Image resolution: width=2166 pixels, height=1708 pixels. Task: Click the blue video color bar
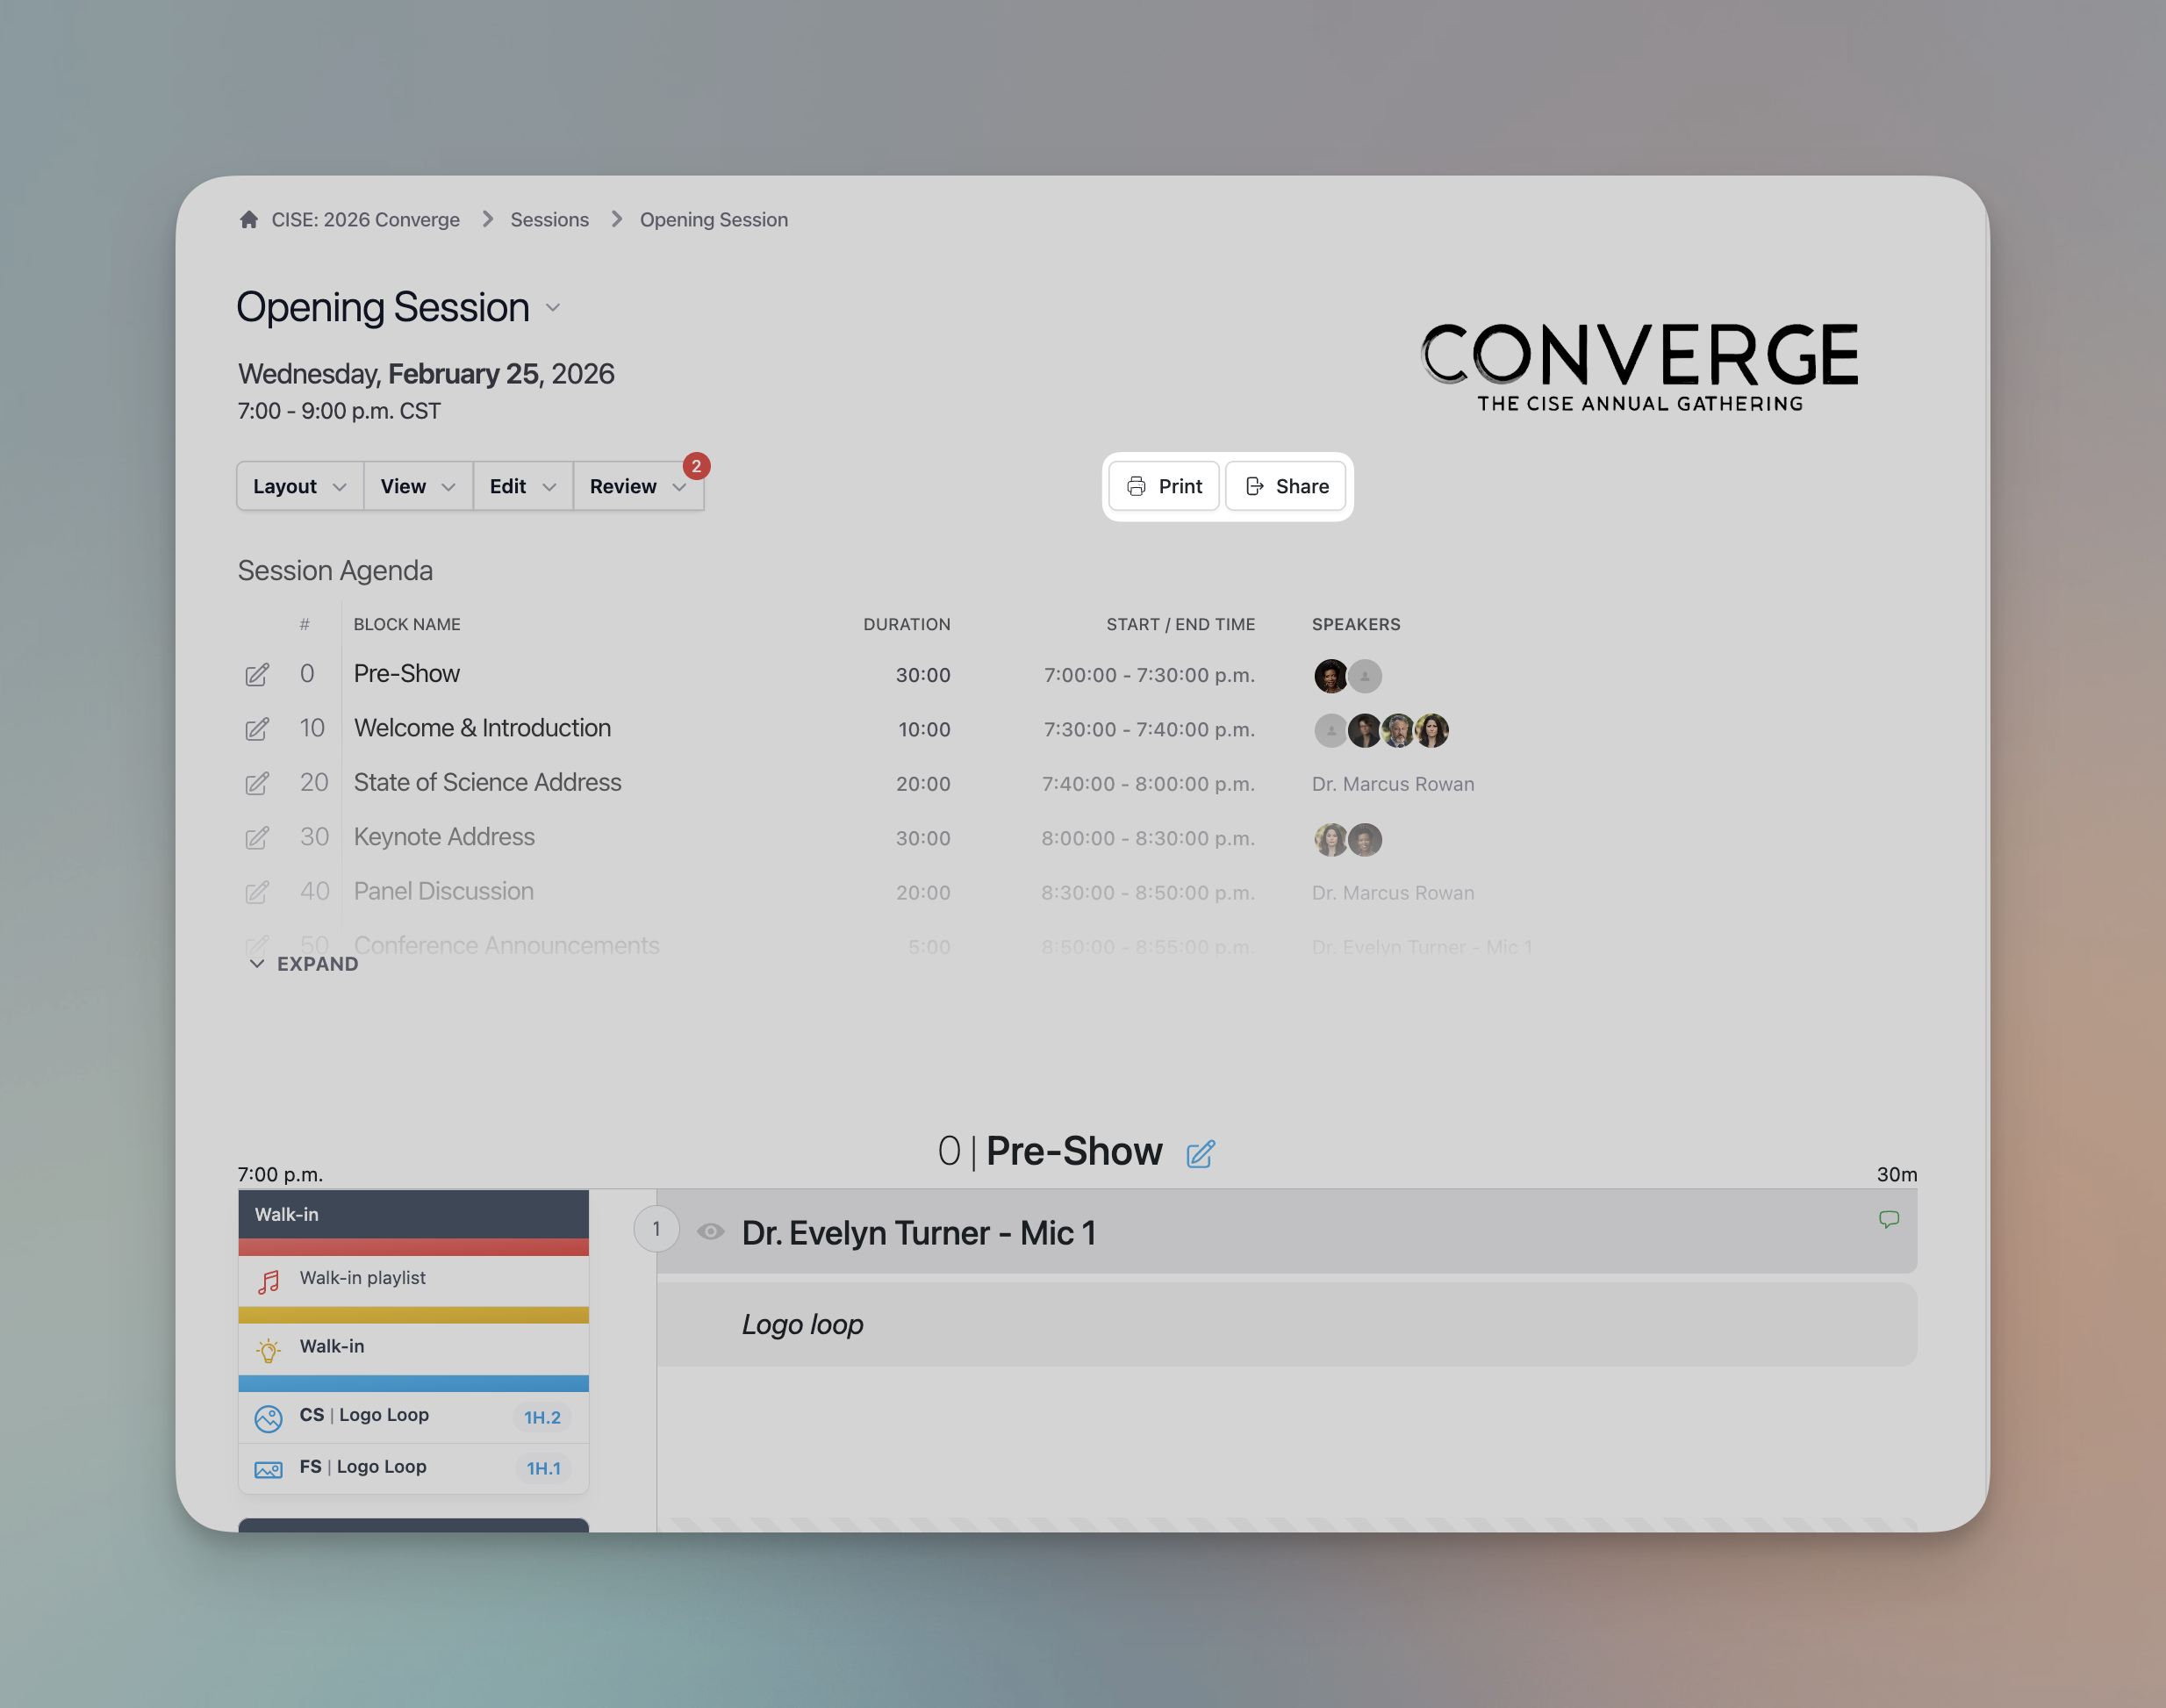tap(413, 1383)
